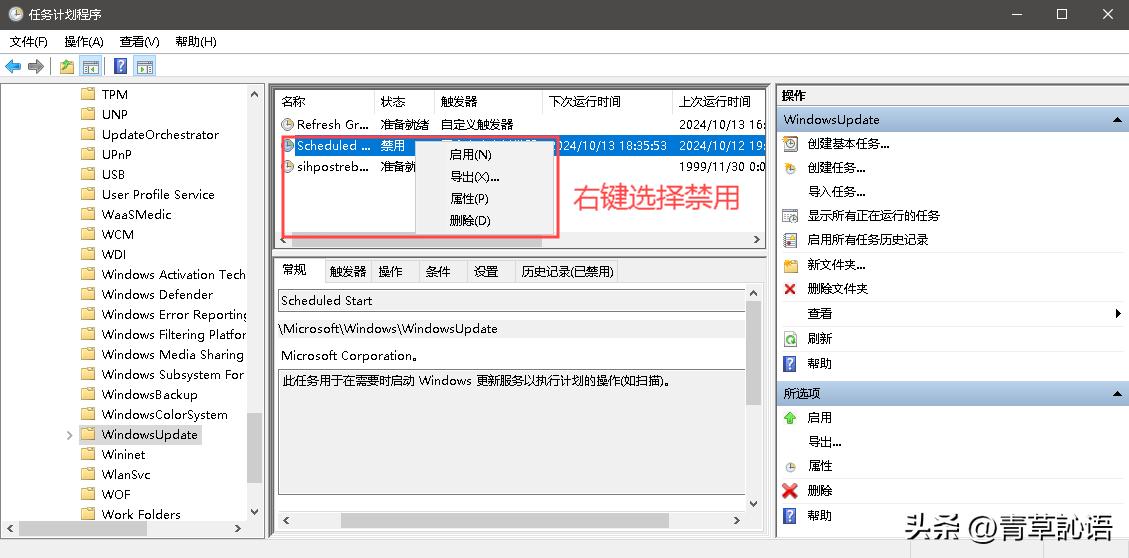Viewport: 1129px width, 558px height.
Task: Click the task list scroll-right arrow
Action: 757,239
